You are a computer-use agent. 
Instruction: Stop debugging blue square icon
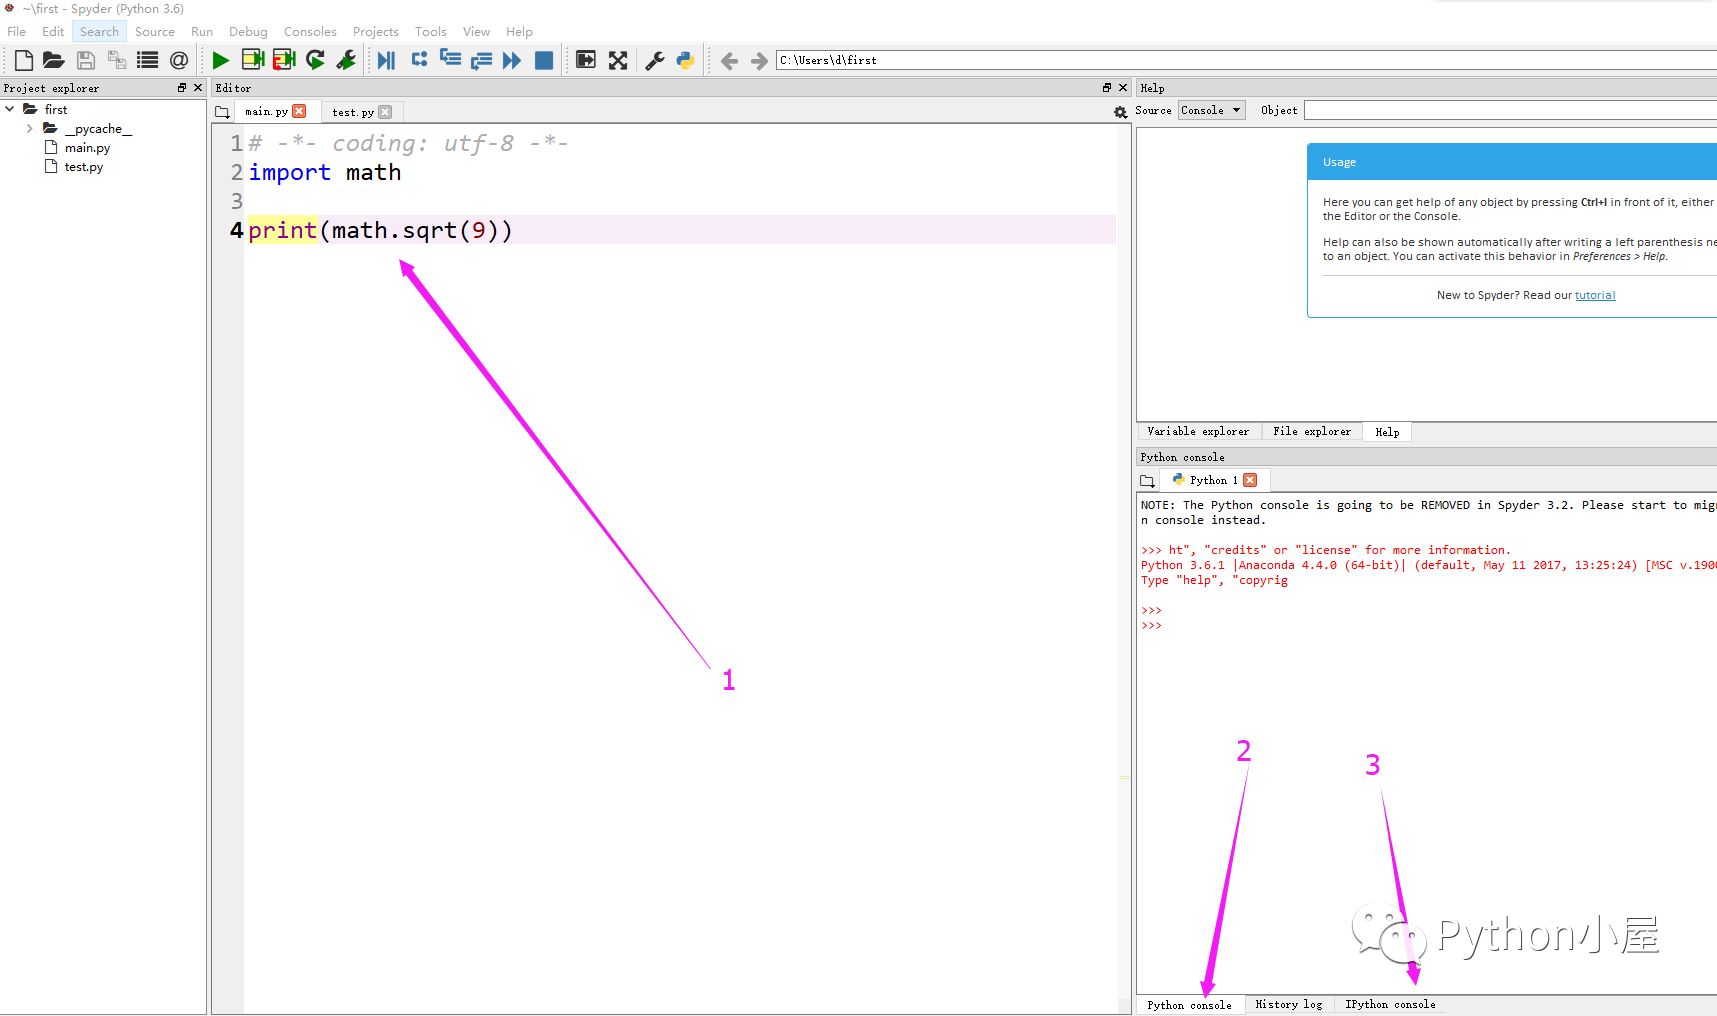[x=544, y=60]
